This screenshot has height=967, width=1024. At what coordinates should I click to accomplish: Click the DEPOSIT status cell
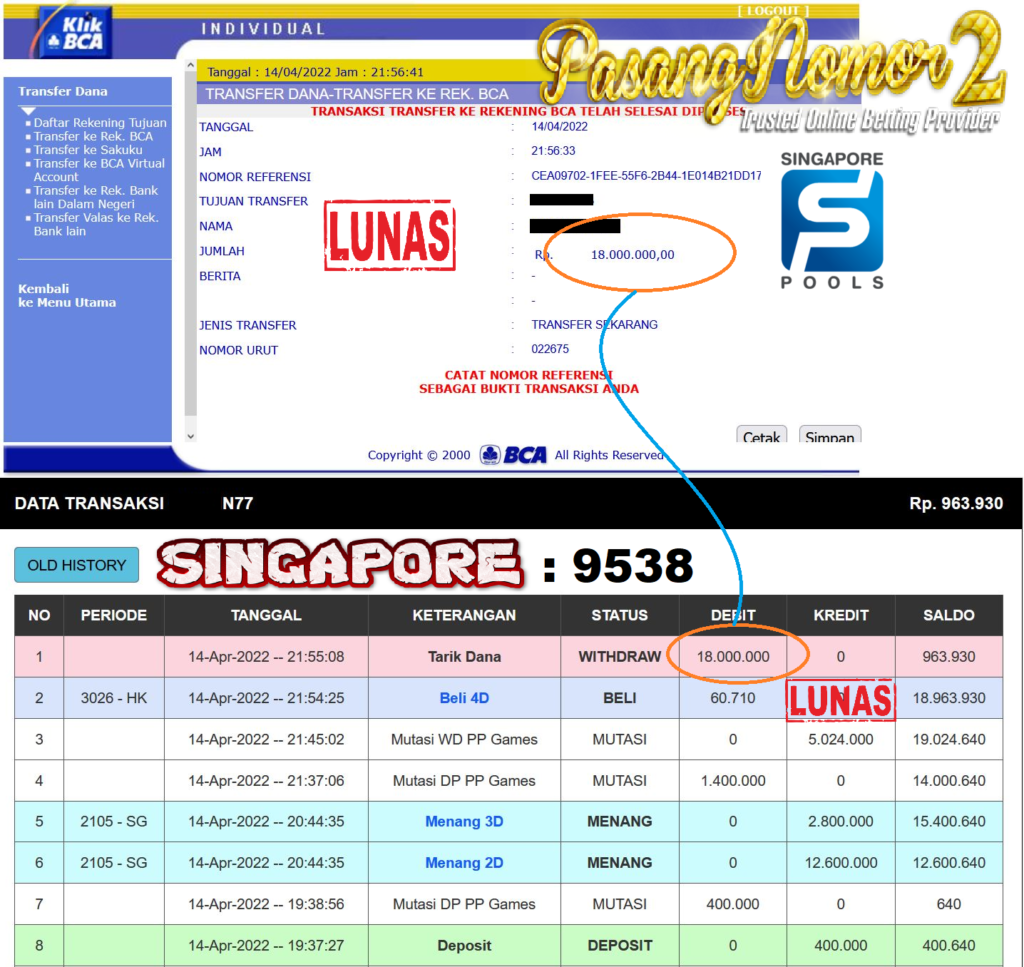tap(620, 945)
